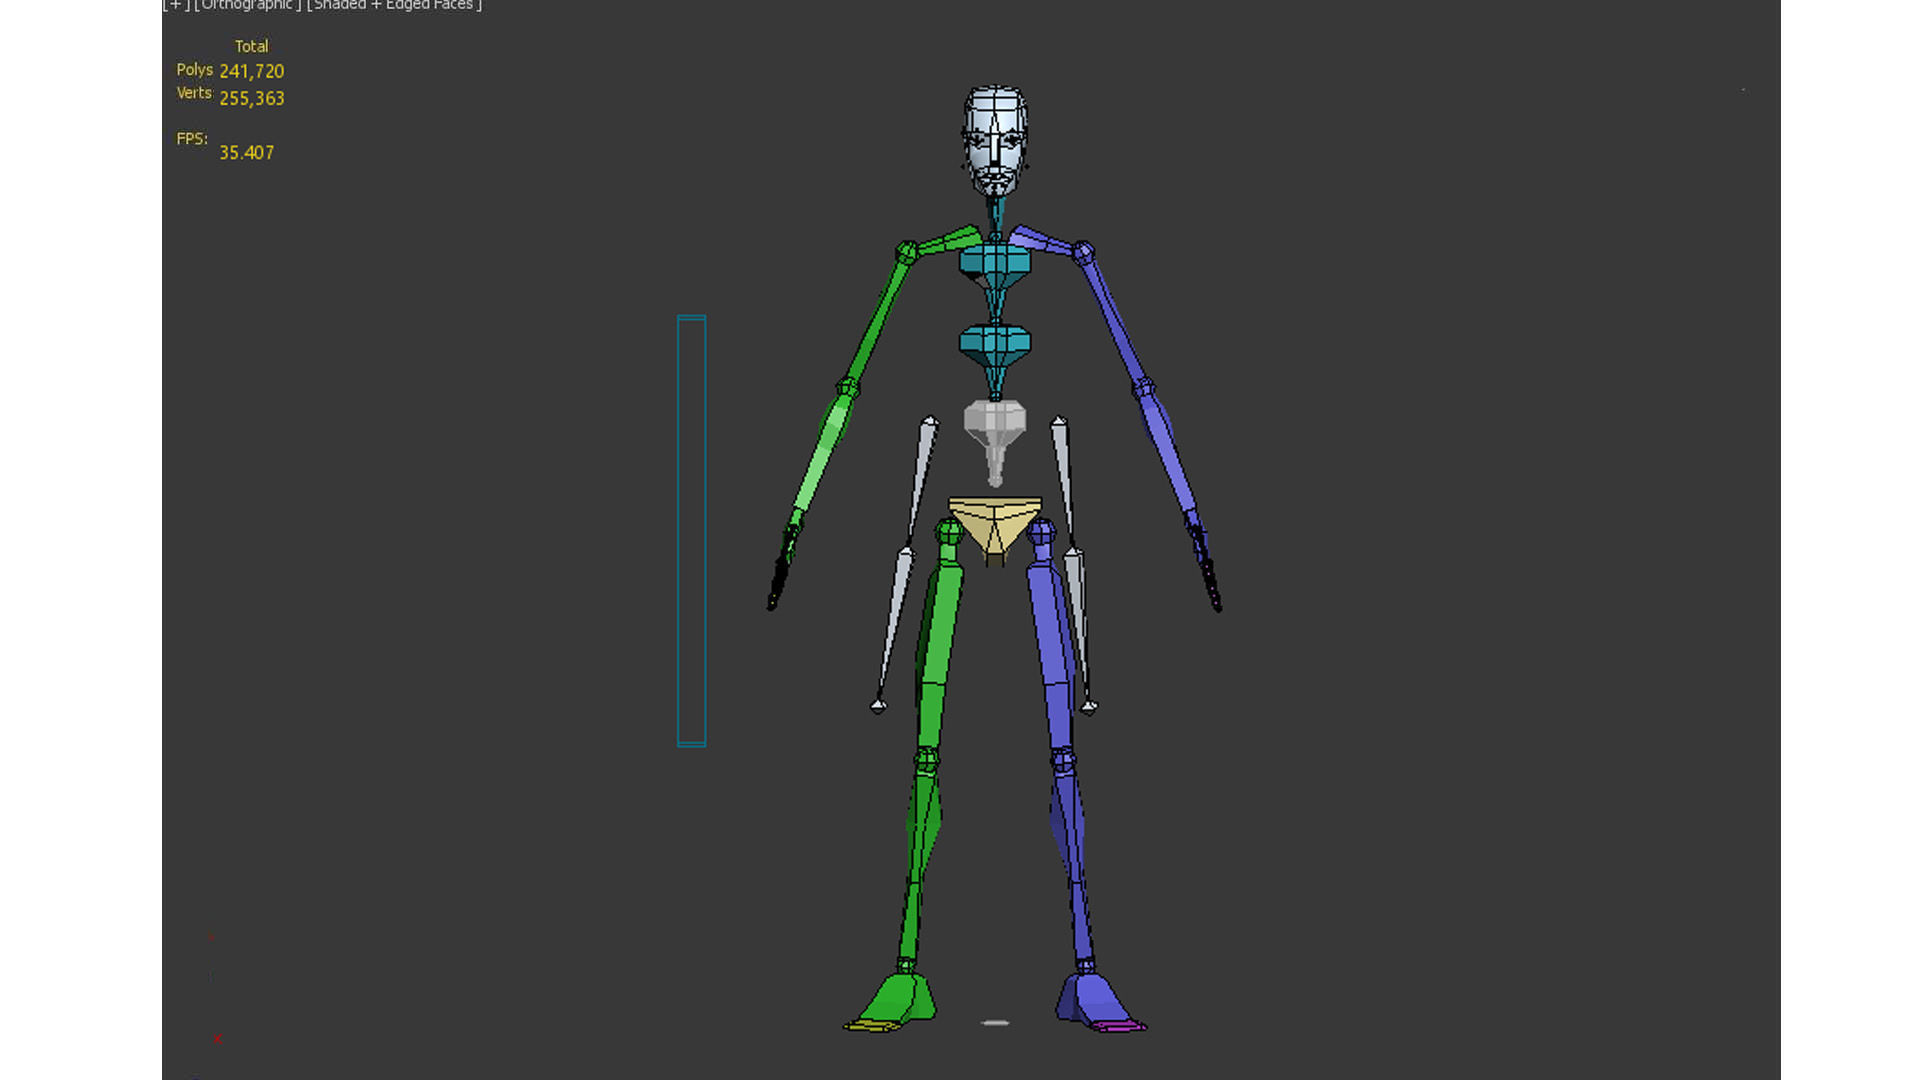This screenshot has width=1920, height=1080.
Task: Select the light green forearm bone
Action: tap(822, 450)
